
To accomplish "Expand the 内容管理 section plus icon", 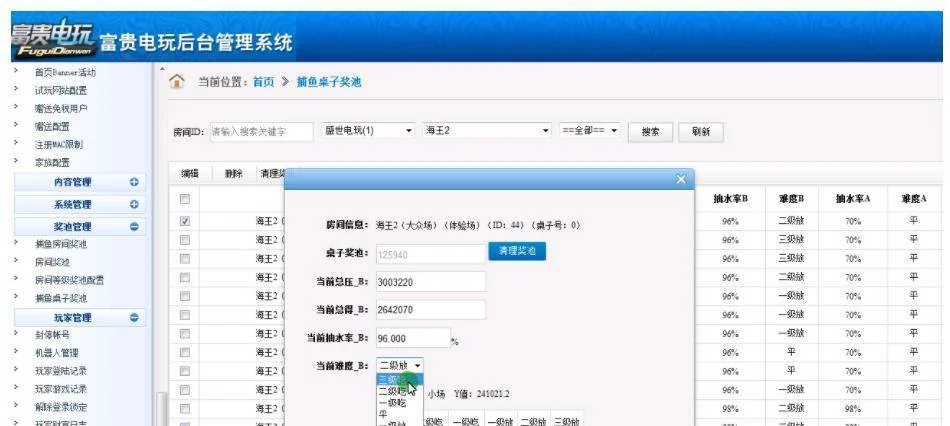I will pos(135,182).
